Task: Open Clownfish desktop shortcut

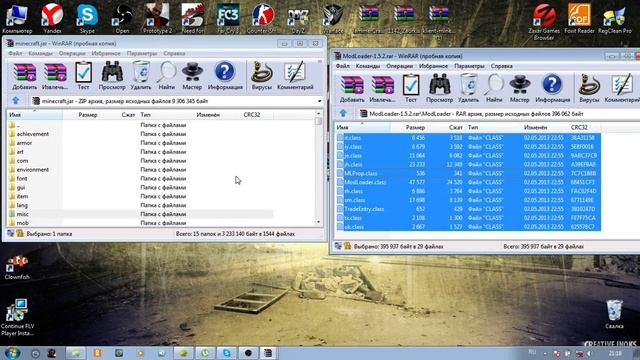Action: (17, 267)
